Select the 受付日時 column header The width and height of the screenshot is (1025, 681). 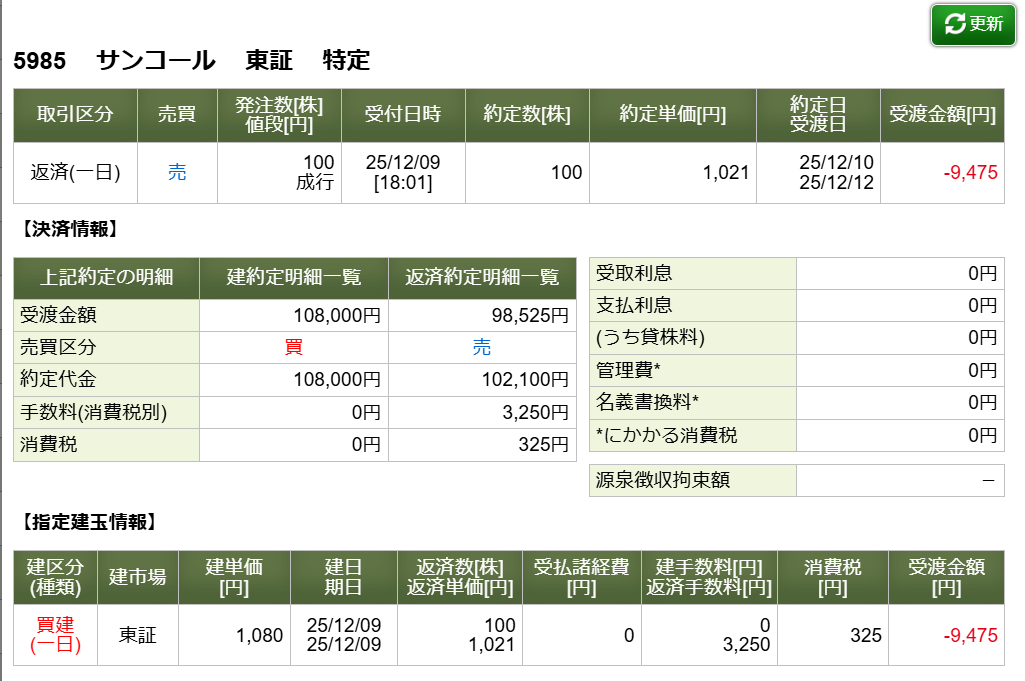[402, 114]
